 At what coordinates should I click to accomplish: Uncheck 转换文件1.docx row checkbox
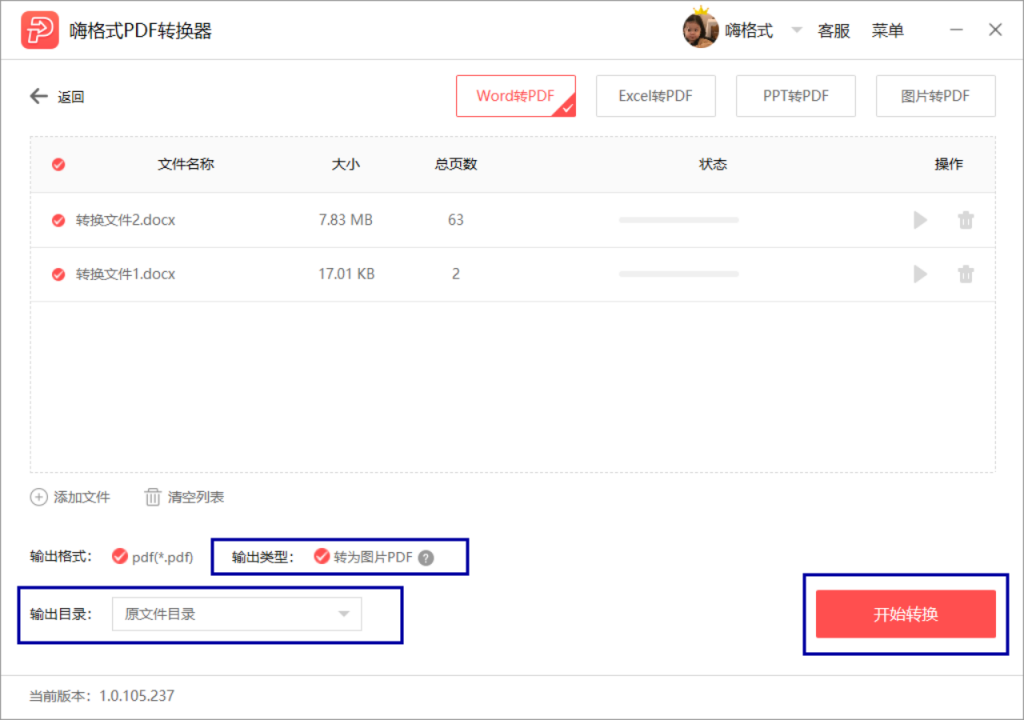(58, 274)
